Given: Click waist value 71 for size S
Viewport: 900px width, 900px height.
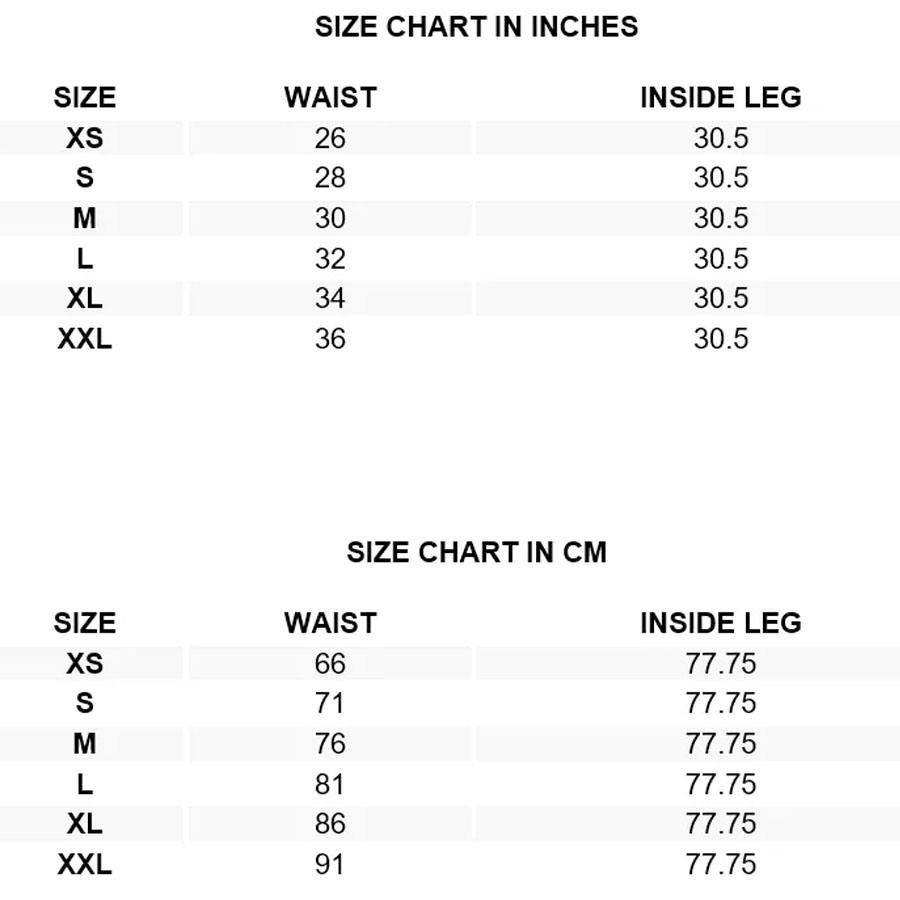Looking at the screenshot, I should click(330, 703).
